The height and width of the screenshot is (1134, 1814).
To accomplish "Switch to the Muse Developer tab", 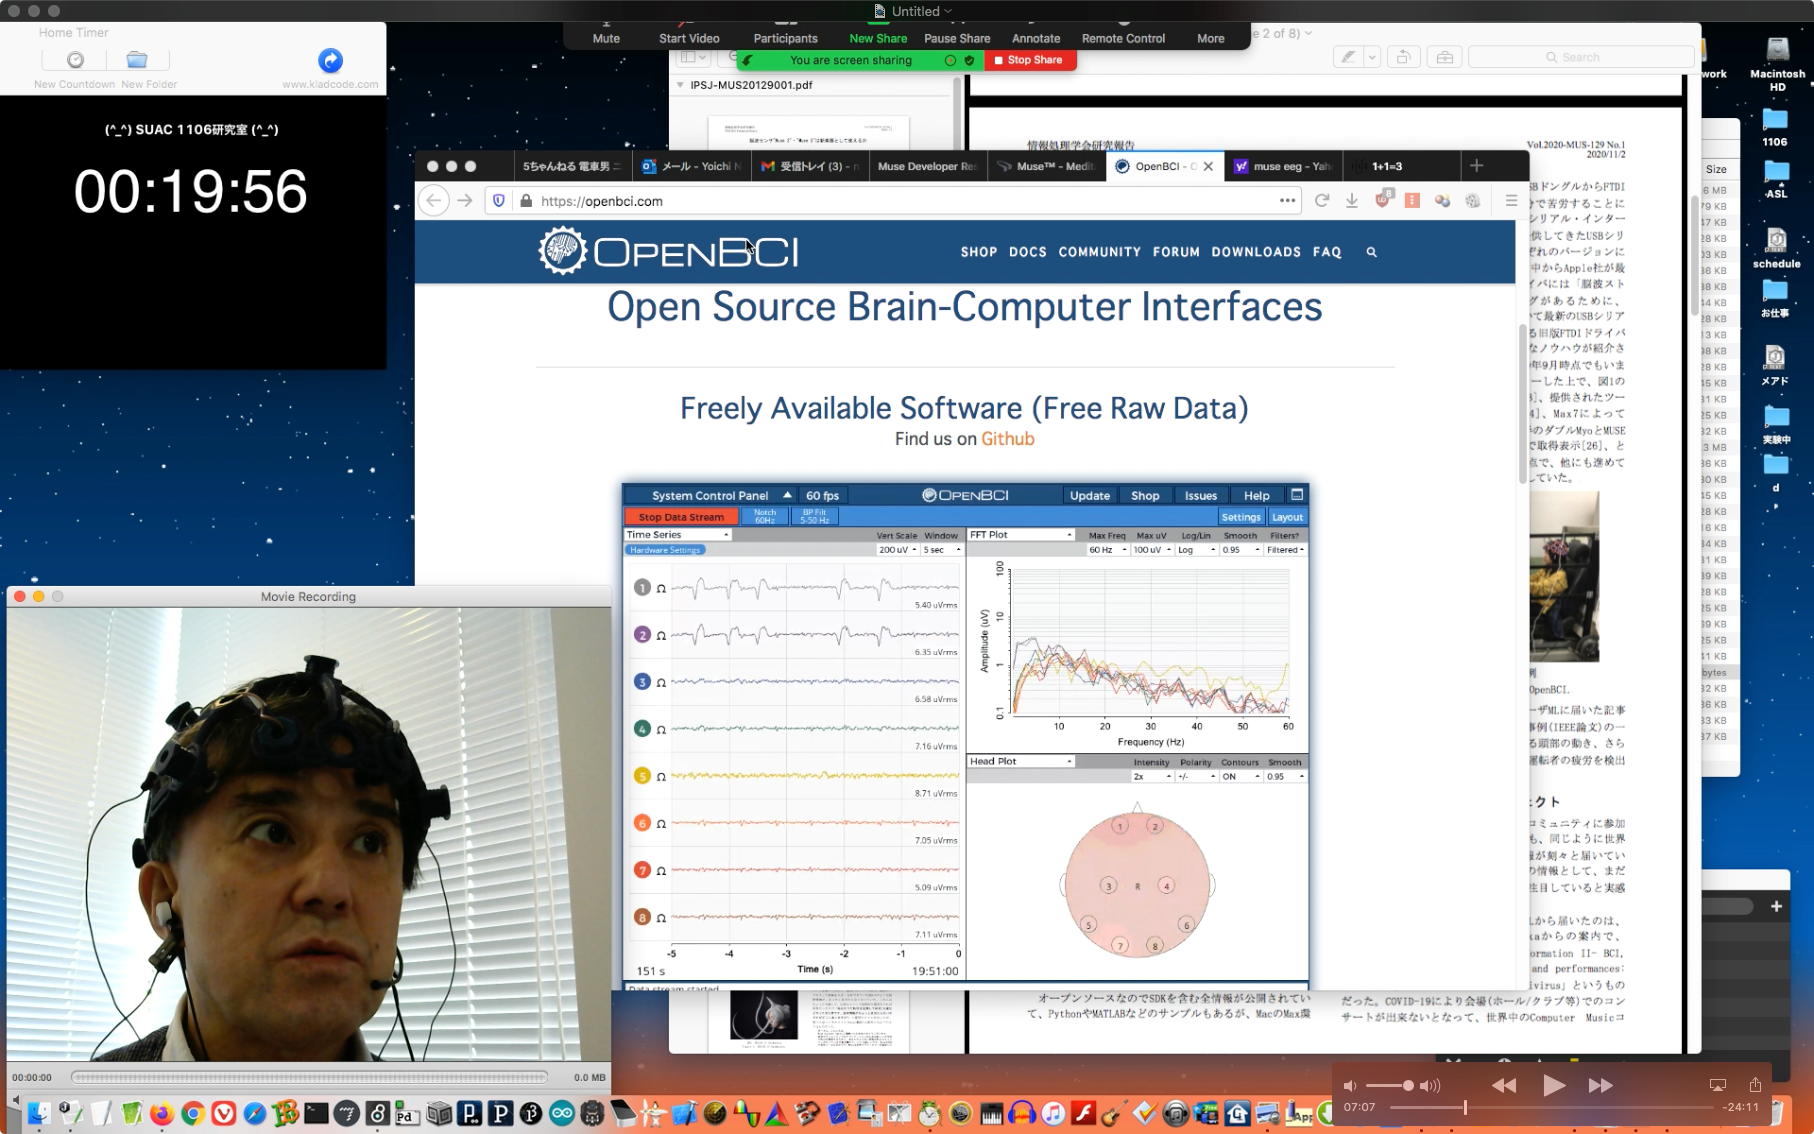I will point(927,166).
